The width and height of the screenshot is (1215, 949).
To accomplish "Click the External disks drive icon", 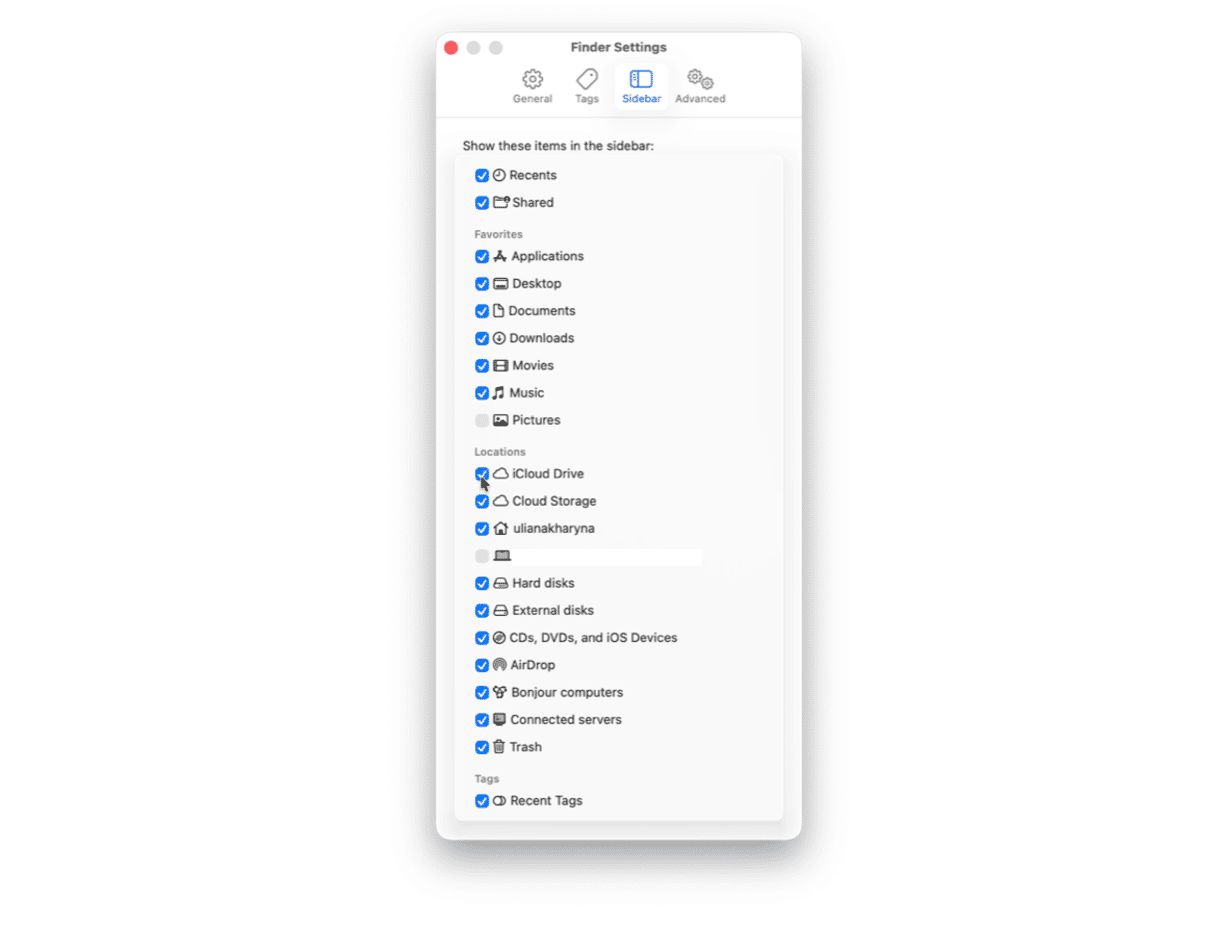I will (x=501, y=610).
